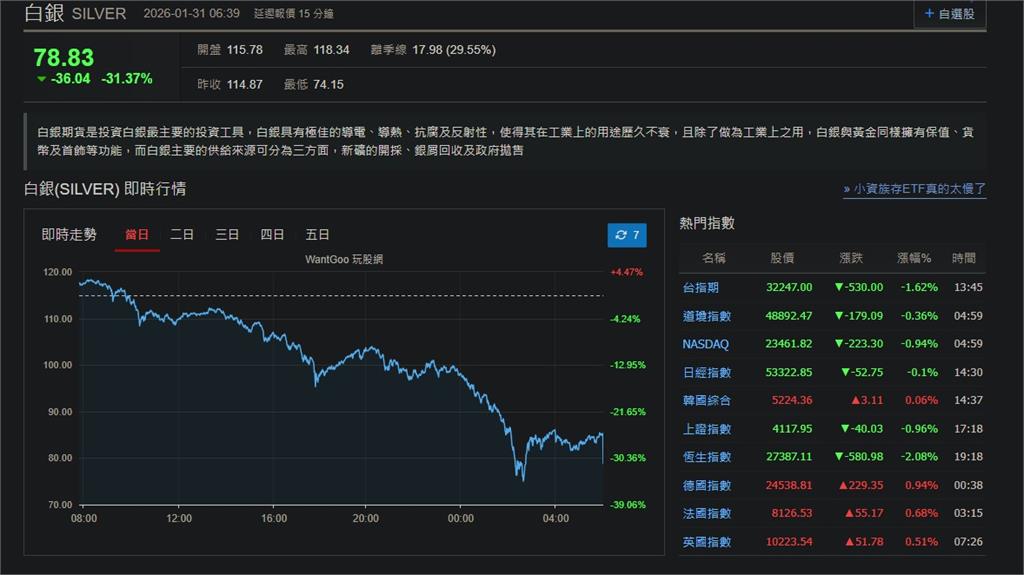Click the change value -36.04

coord(71,79)
